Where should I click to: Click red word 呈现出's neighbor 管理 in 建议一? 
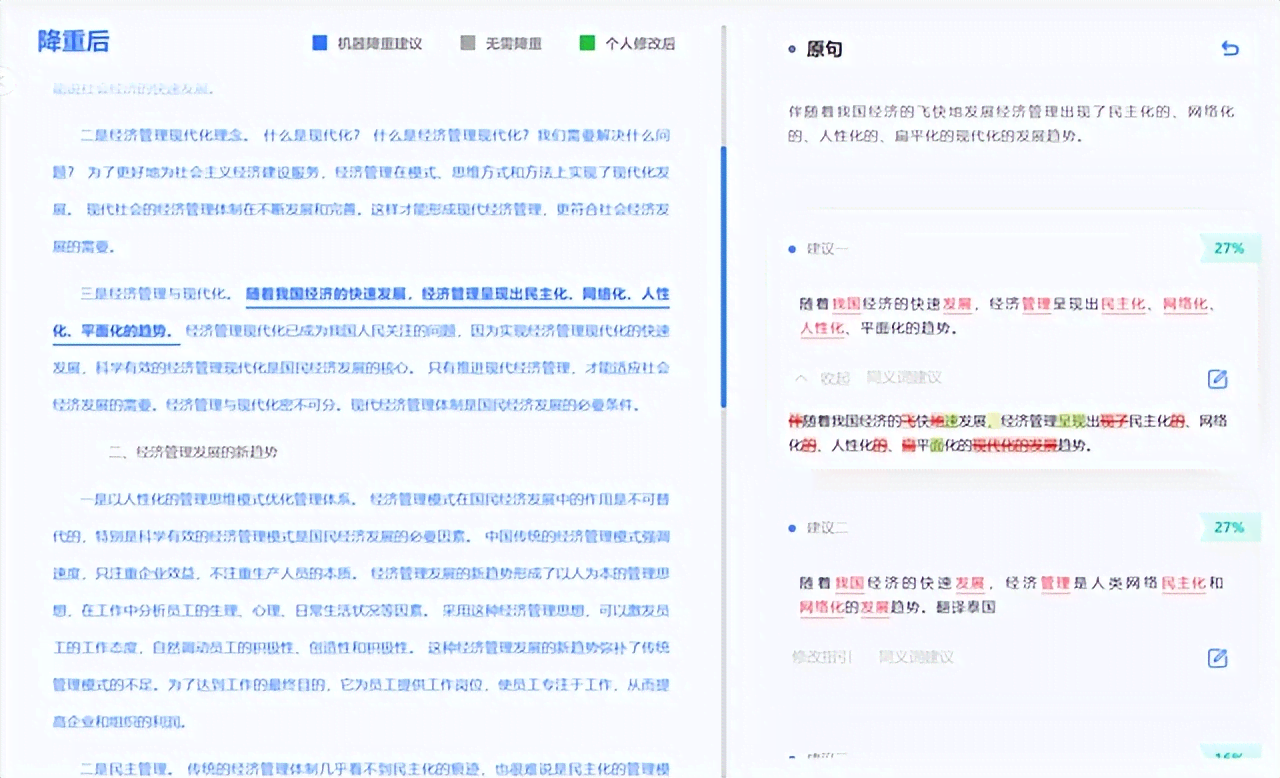coord(1036,304)
